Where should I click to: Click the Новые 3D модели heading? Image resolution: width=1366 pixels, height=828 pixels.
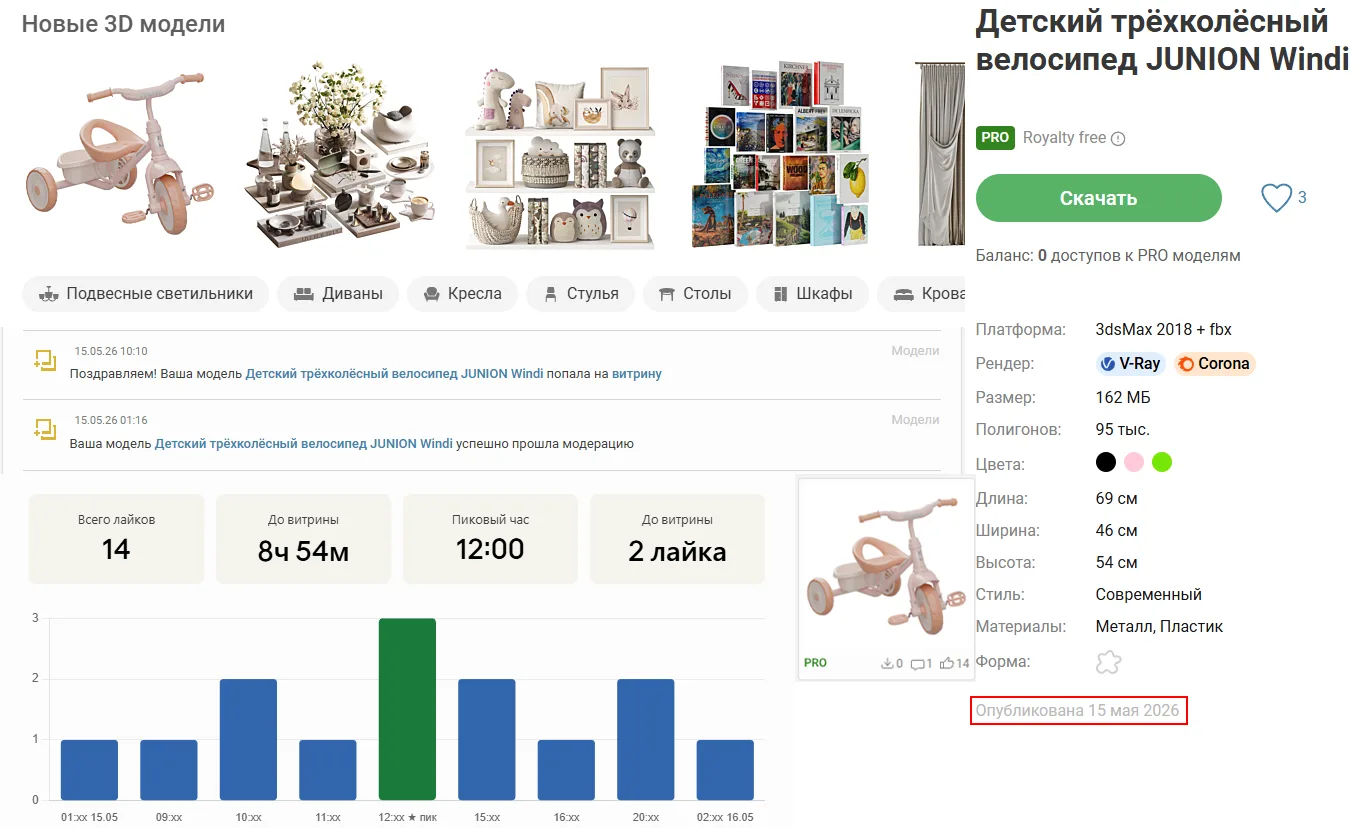coord(123,24)
